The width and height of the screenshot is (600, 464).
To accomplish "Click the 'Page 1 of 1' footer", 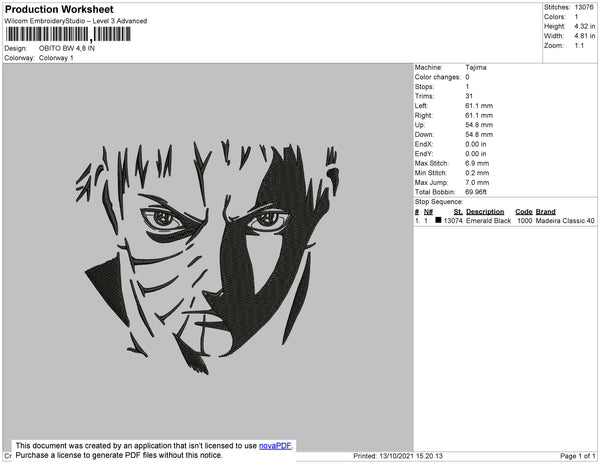I will coord(578,456).
